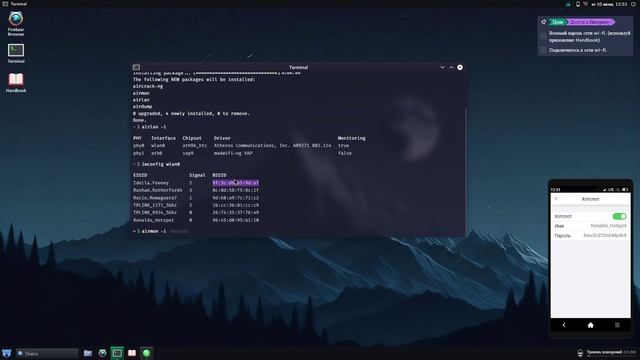Switch to Terminal via green taskbar icon
640x360 pixels.
(x=117, y=353)
